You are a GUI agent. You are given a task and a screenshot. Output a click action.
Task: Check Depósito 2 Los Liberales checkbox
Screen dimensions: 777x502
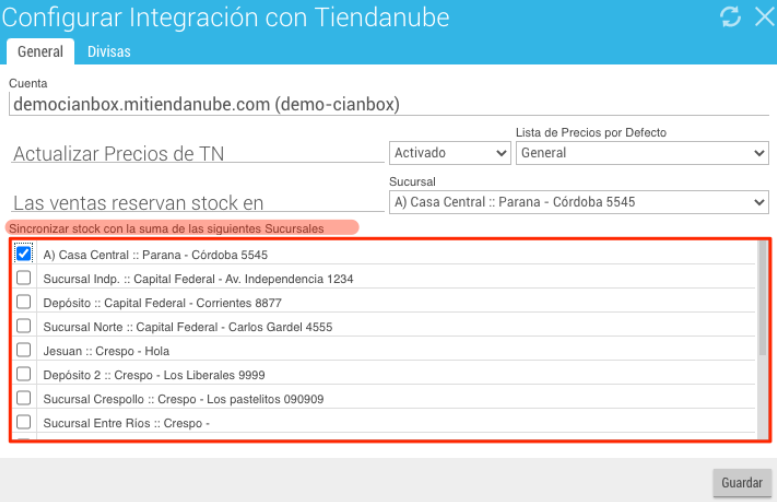tap(23, 374)
